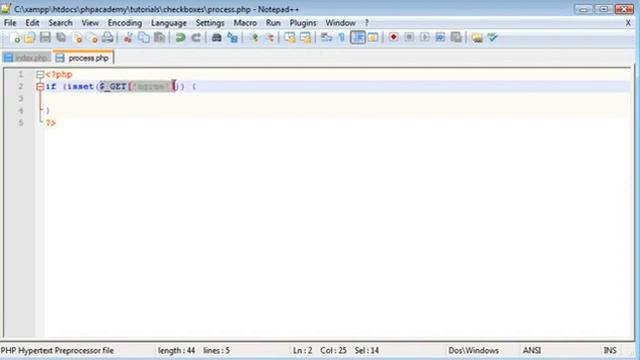Toggle the INS insert mode indicator

(x=610, y=351)
